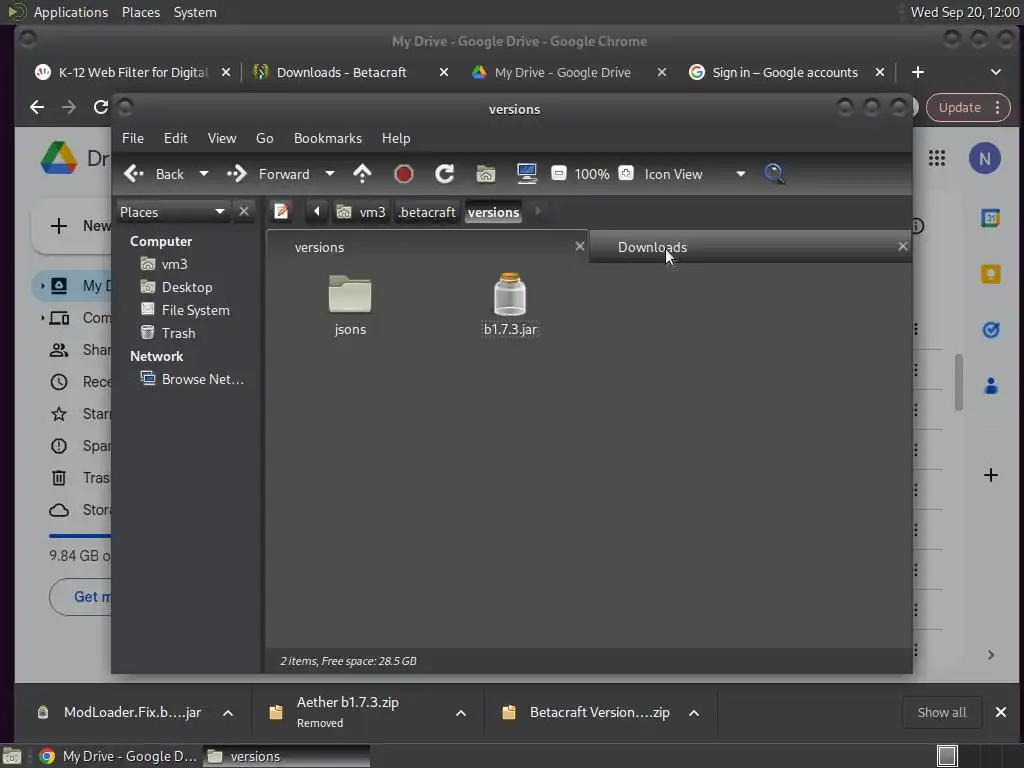Open Google Contacts side panel icon
This screenshot has height=768, width=1024.
click(991, 386)
